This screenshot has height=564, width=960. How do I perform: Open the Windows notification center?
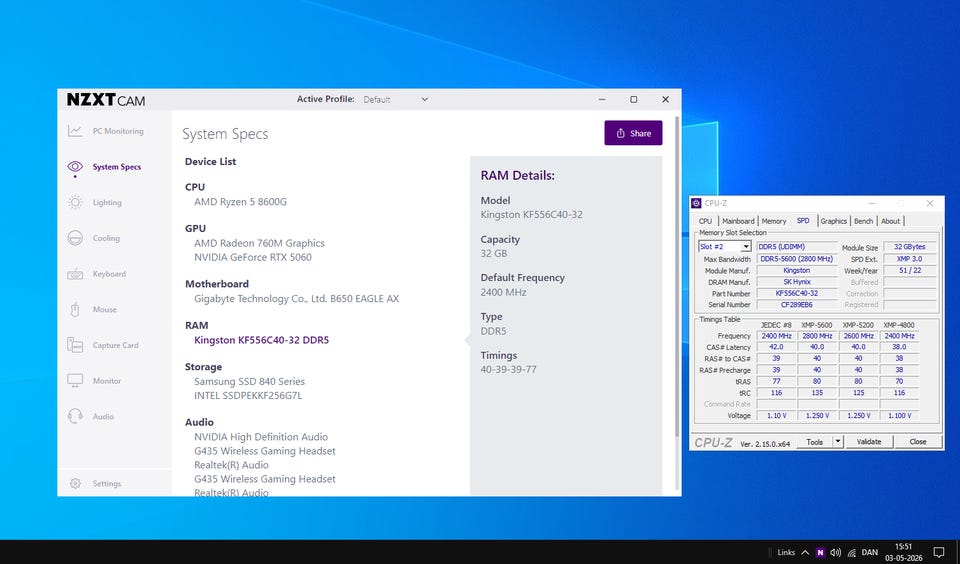pos(939,552)
